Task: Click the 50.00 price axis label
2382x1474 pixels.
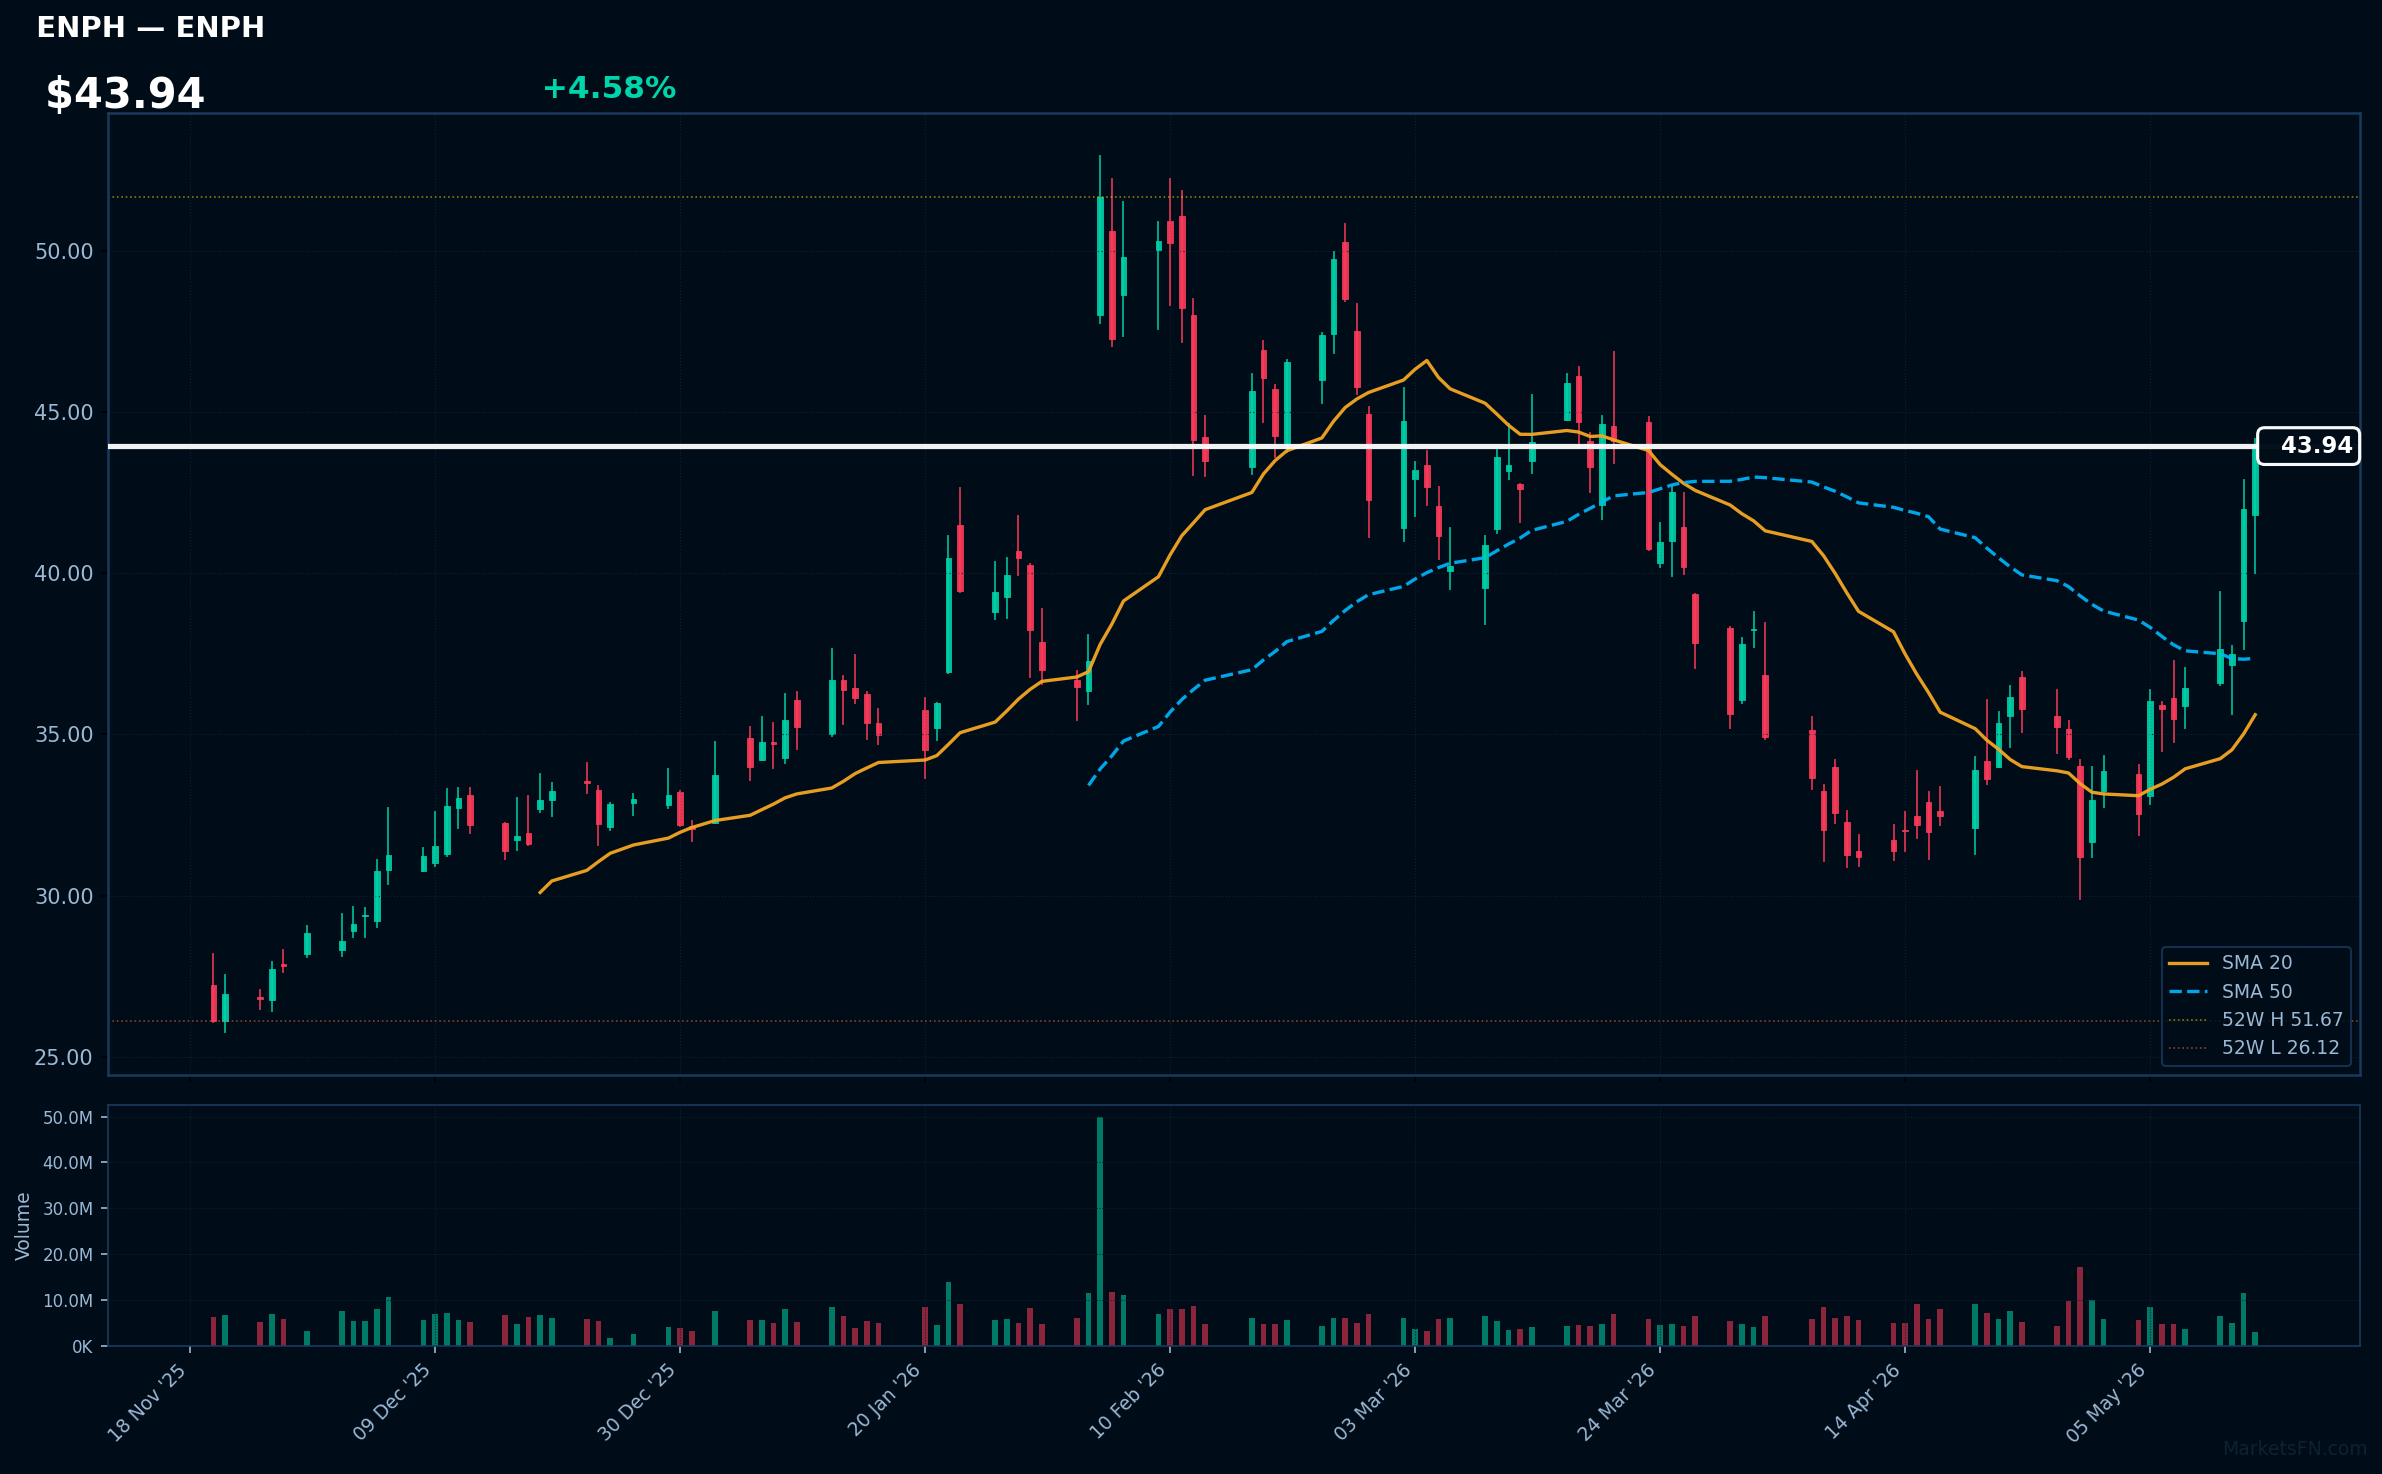Action: click(x=64, y=252)
